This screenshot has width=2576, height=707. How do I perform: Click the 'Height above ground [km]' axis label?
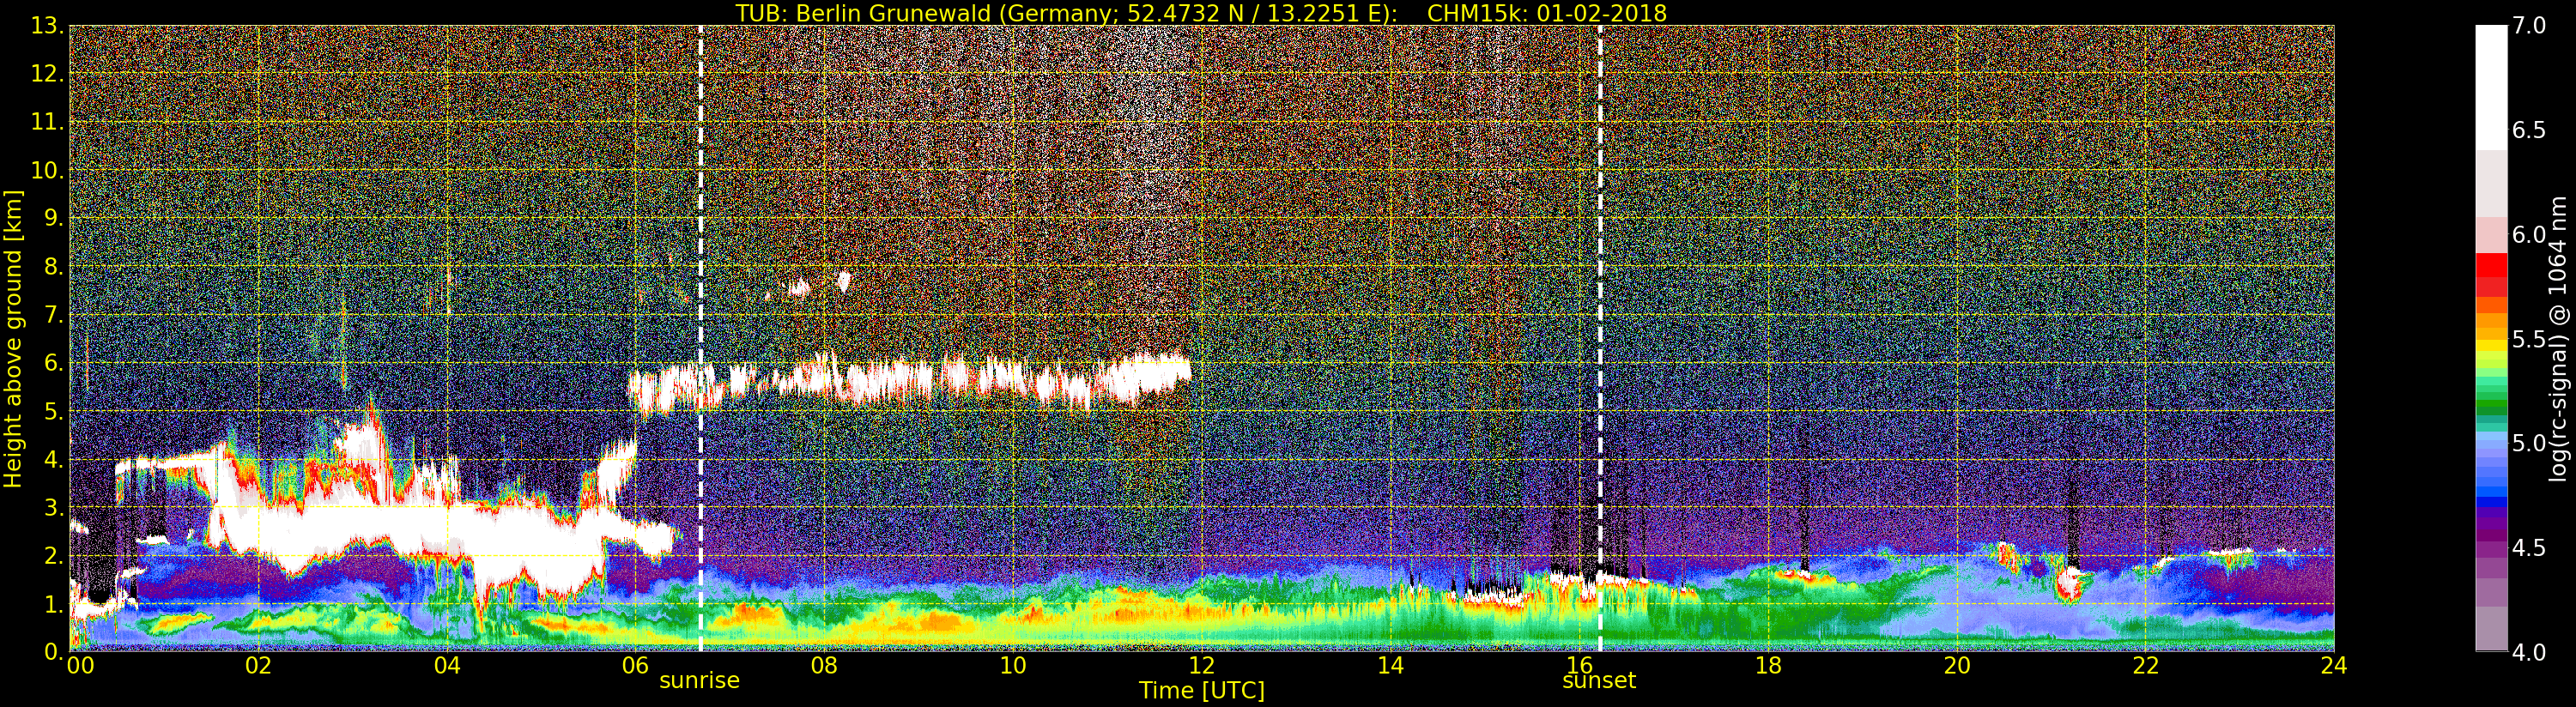point(13,339)
